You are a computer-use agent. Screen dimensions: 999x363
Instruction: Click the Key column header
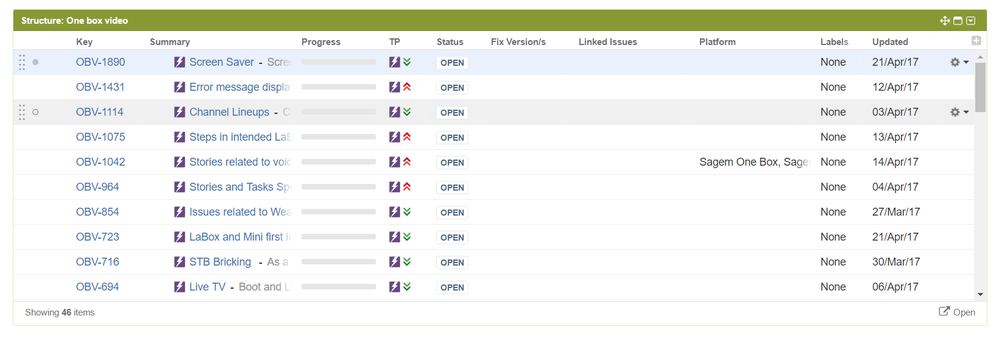point(84,42)
